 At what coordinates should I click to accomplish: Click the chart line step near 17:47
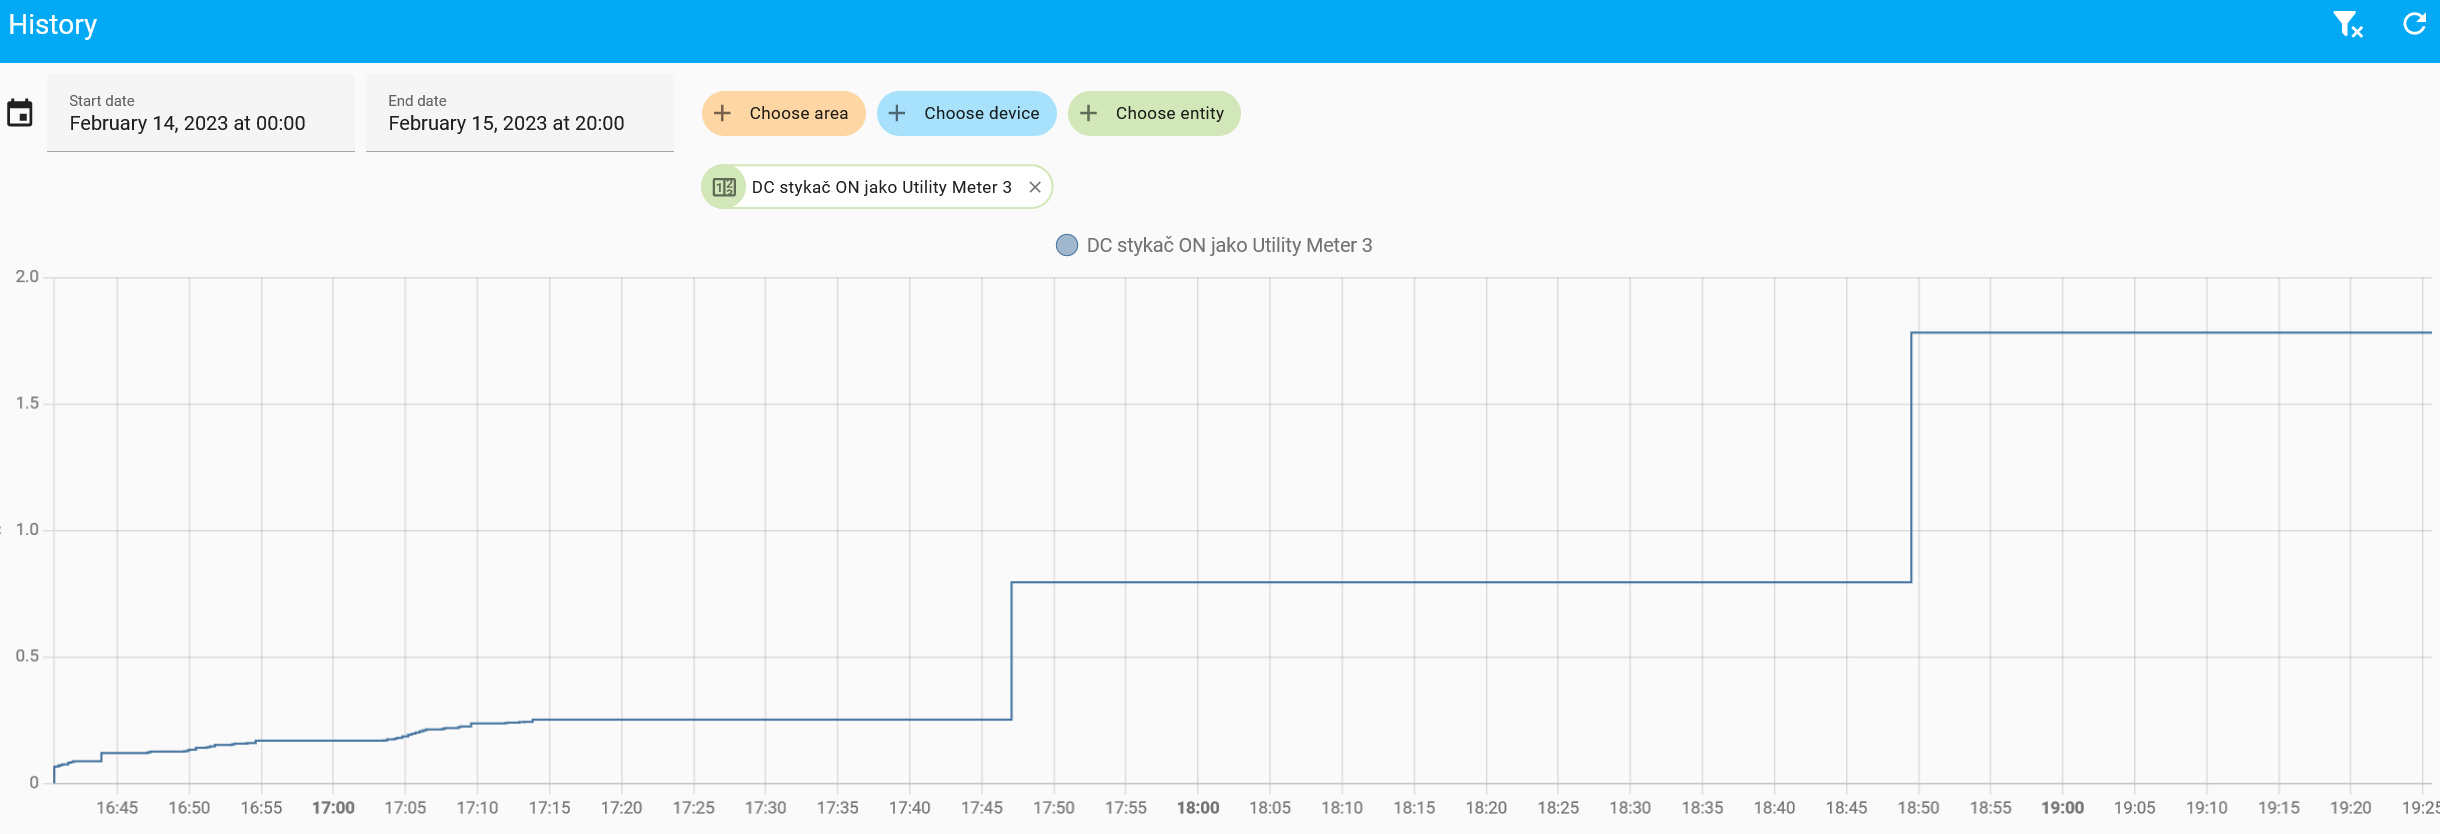pyautogui.click(x=1011, y=650)
